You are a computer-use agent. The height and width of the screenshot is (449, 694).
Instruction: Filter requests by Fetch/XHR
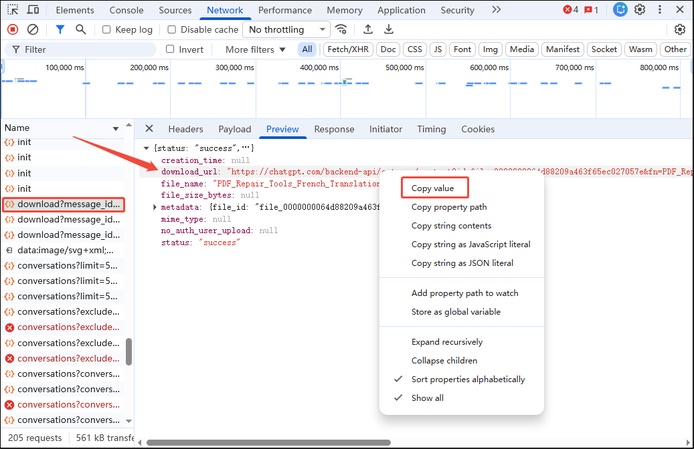coord(348,49)
